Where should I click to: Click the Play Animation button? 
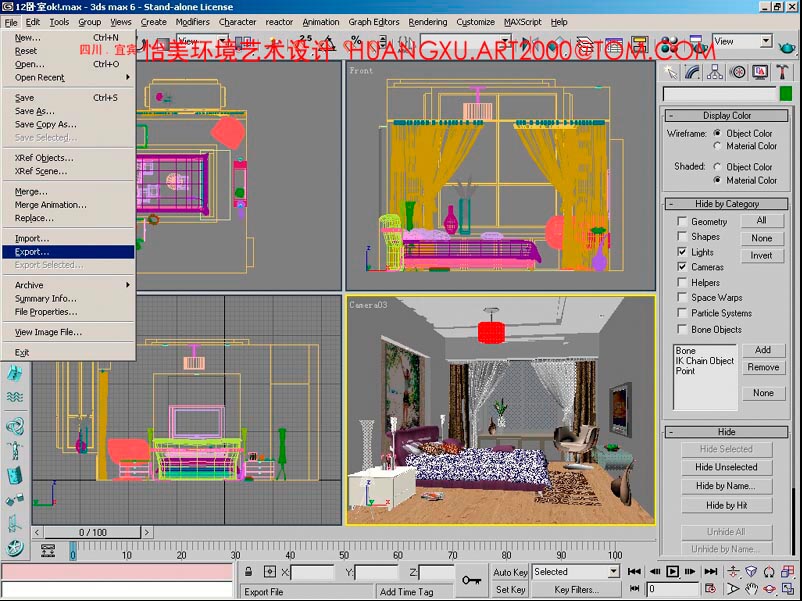(672, 571)
